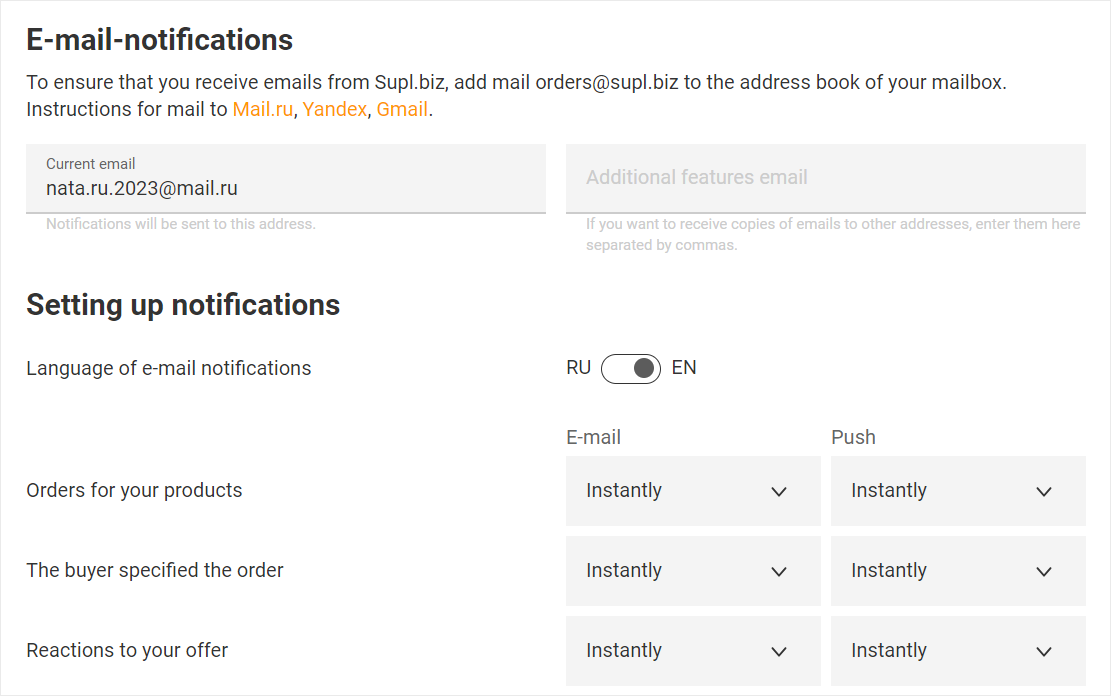Open Push dropdown for Orders for your products
This screenshot has width=1111, height=696.
click(957, 491)
